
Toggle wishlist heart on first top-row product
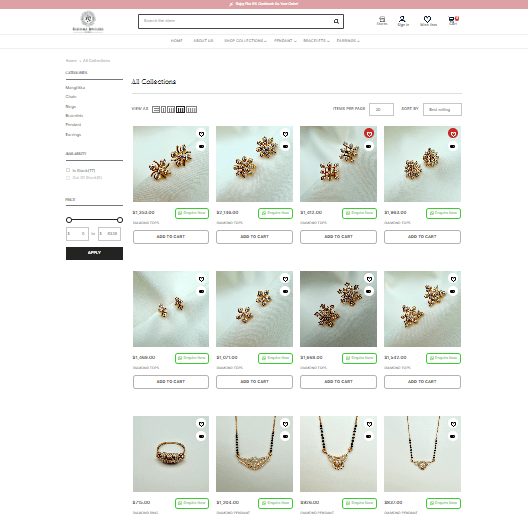coord(201,134)
